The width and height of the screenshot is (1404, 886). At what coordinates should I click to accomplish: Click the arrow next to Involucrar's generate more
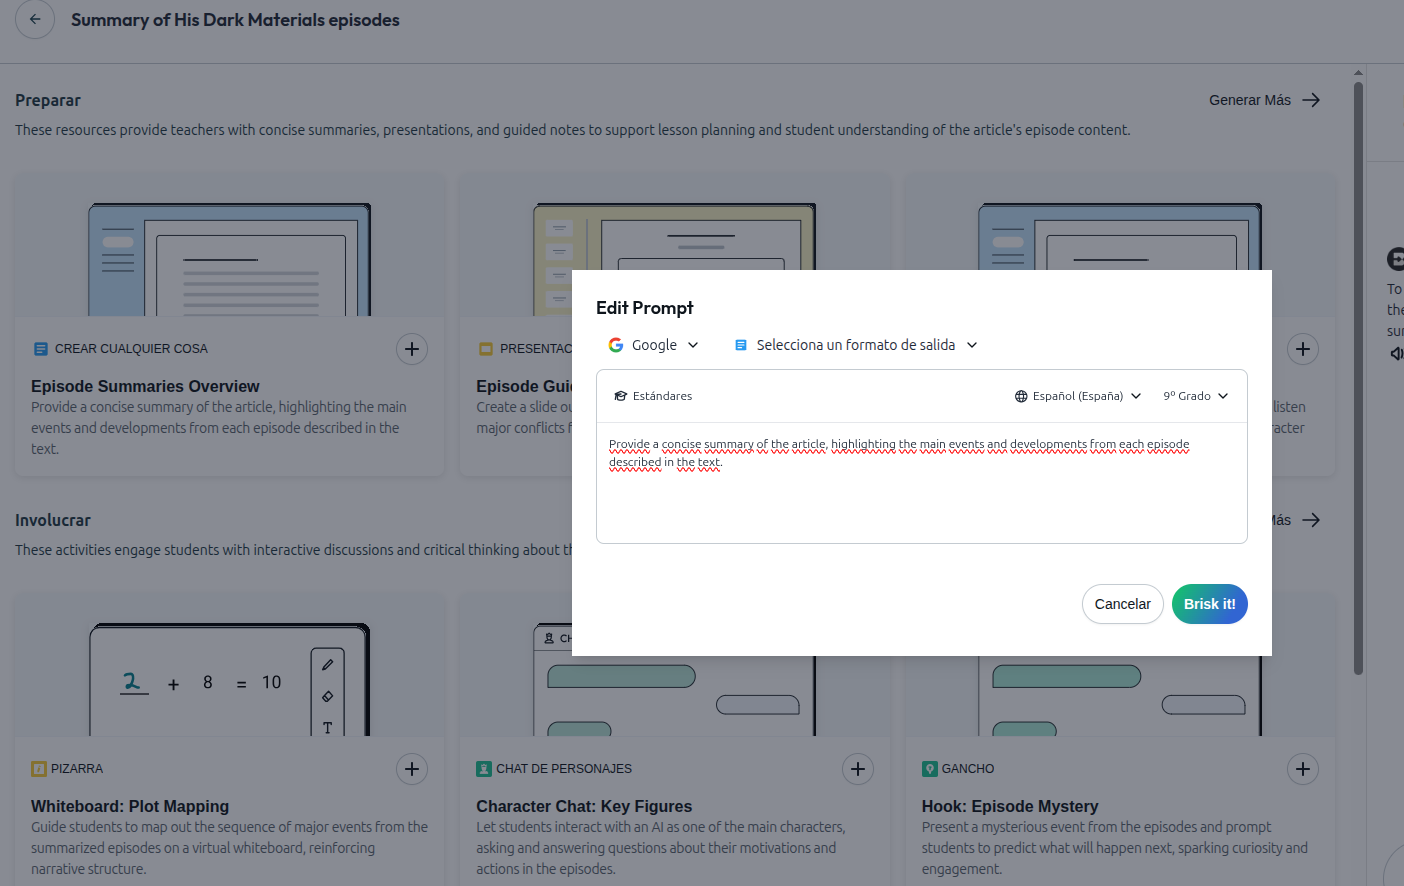[x=1311, y=520]
